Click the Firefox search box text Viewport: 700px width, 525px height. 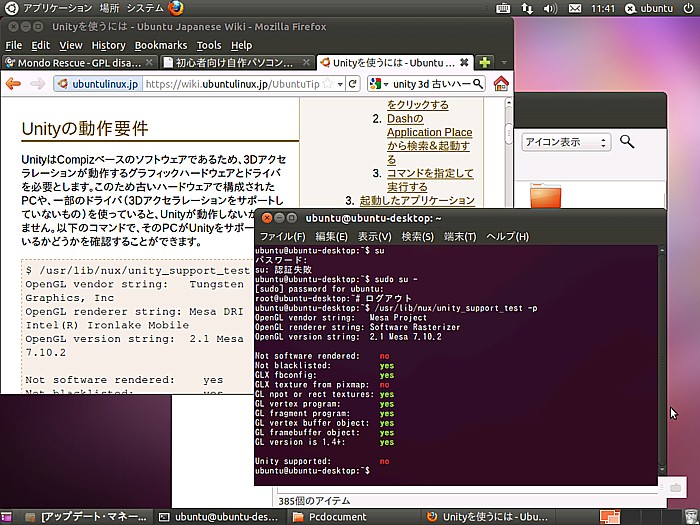(x=432, y=83)
